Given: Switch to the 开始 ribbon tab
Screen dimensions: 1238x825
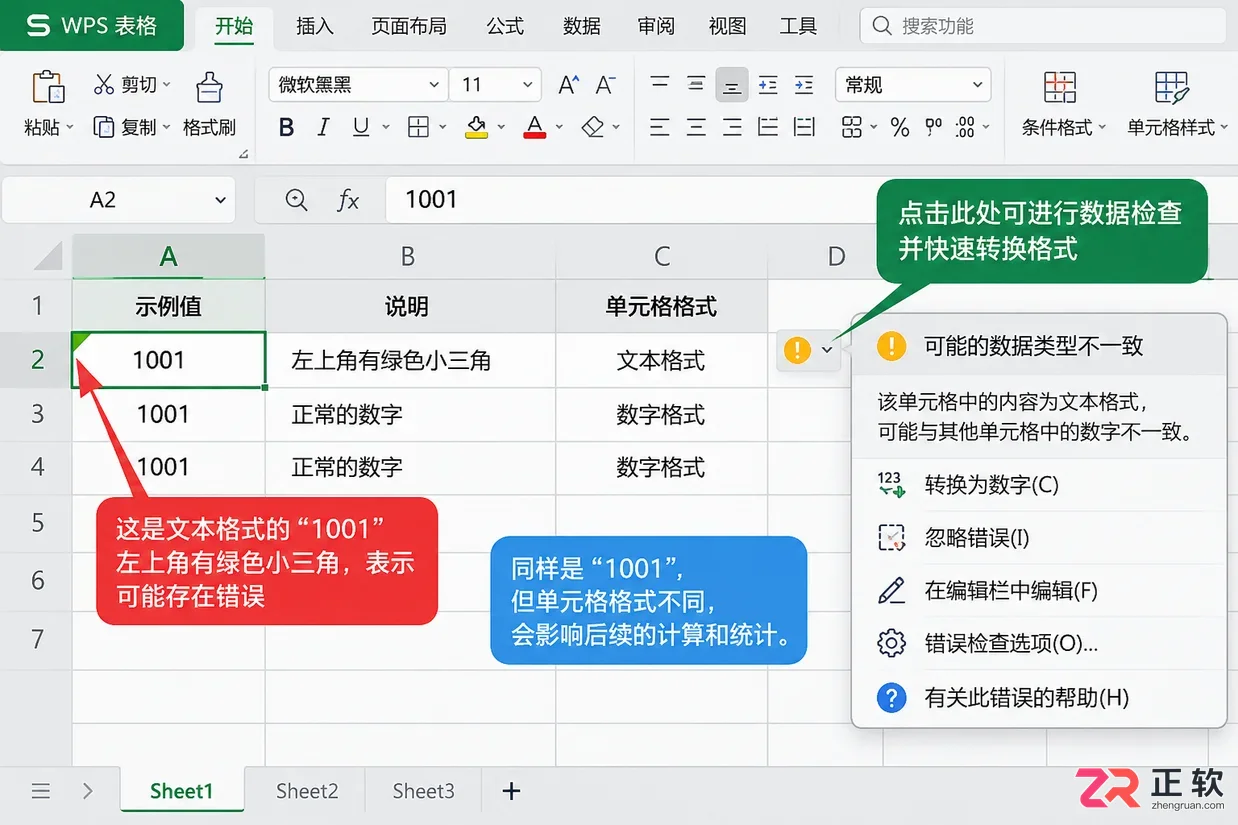Looking at the screenshot, I should click(x=234, y=26).
